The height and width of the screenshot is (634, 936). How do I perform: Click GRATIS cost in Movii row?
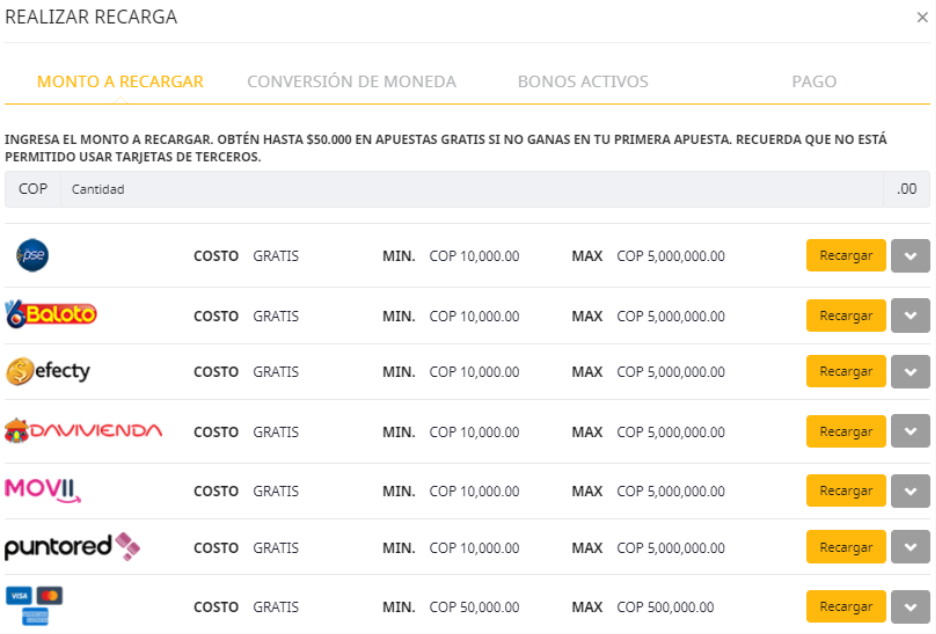(276, 491)
